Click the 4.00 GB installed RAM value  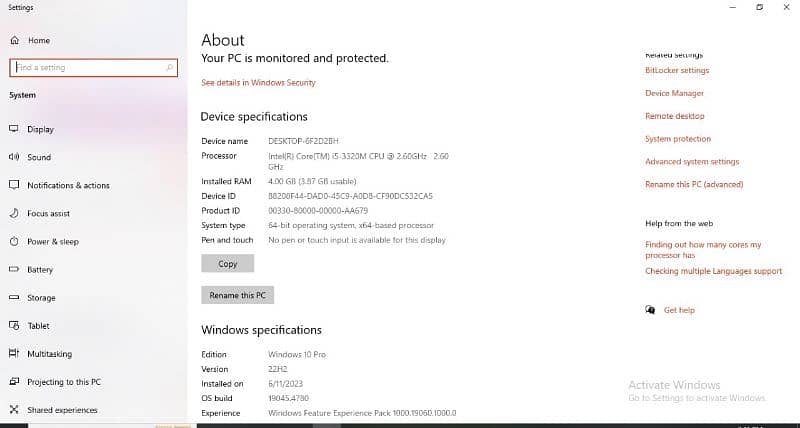(312, 182)
